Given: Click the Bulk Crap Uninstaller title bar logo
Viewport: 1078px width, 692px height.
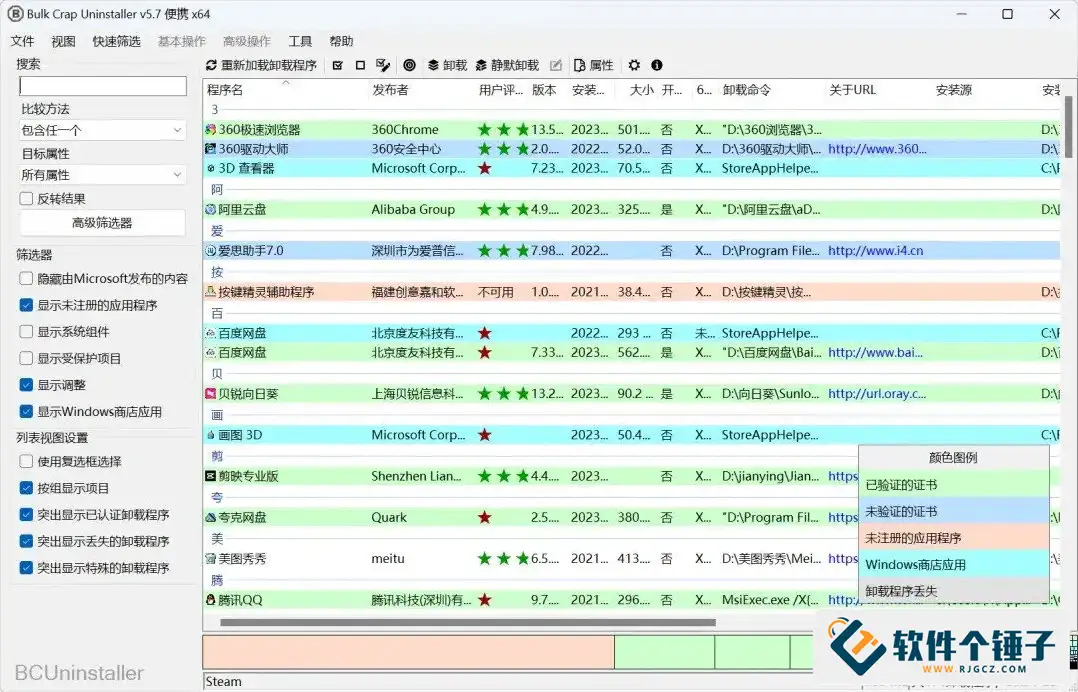Looking at the screenshot, I should [15, 14].
